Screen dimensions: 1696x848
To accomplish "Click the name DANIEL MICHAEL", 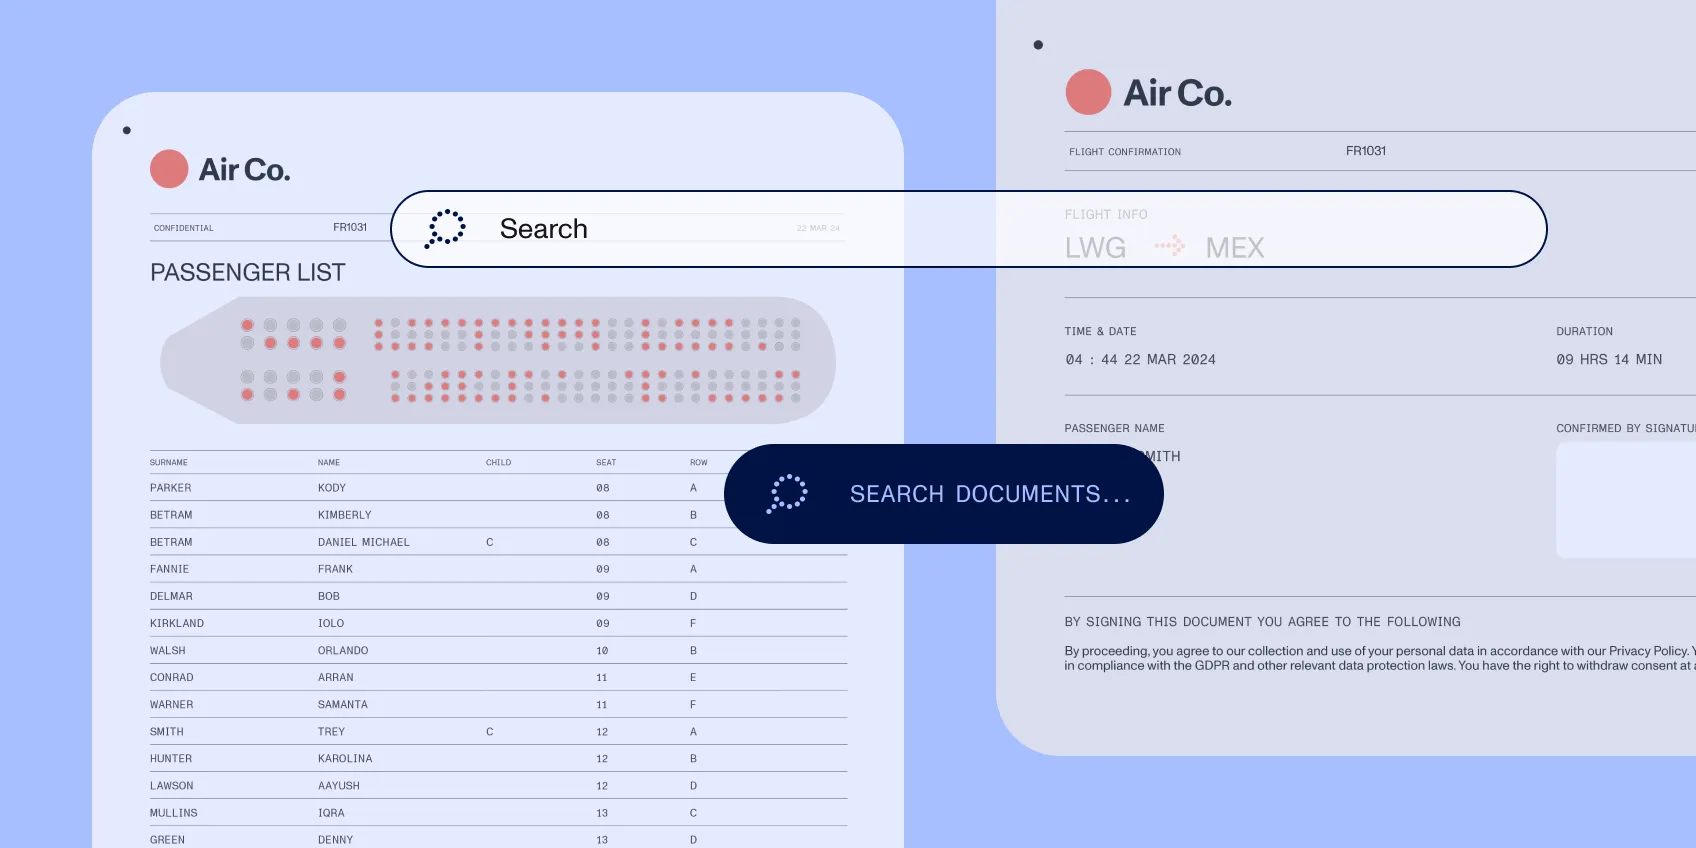I will tap(363, 542).
